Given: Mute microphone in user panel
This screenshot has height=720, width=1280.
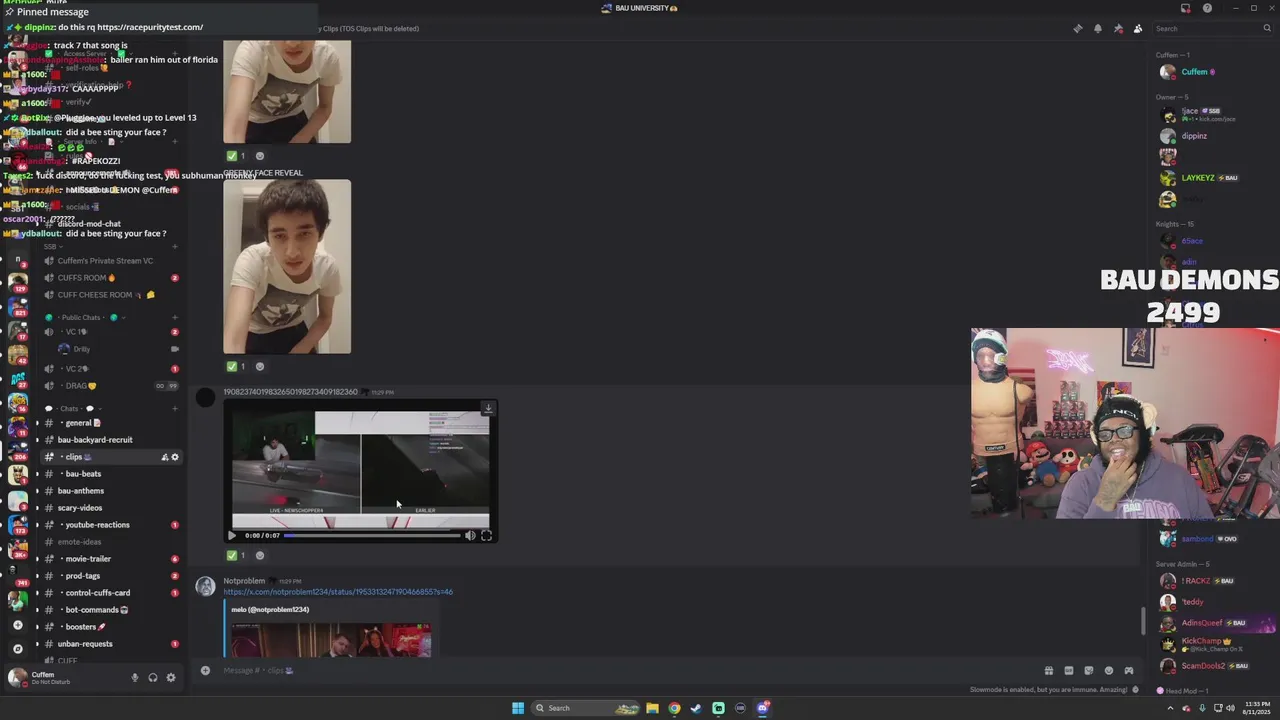Looking at the screenshot, I should (135, 677).
